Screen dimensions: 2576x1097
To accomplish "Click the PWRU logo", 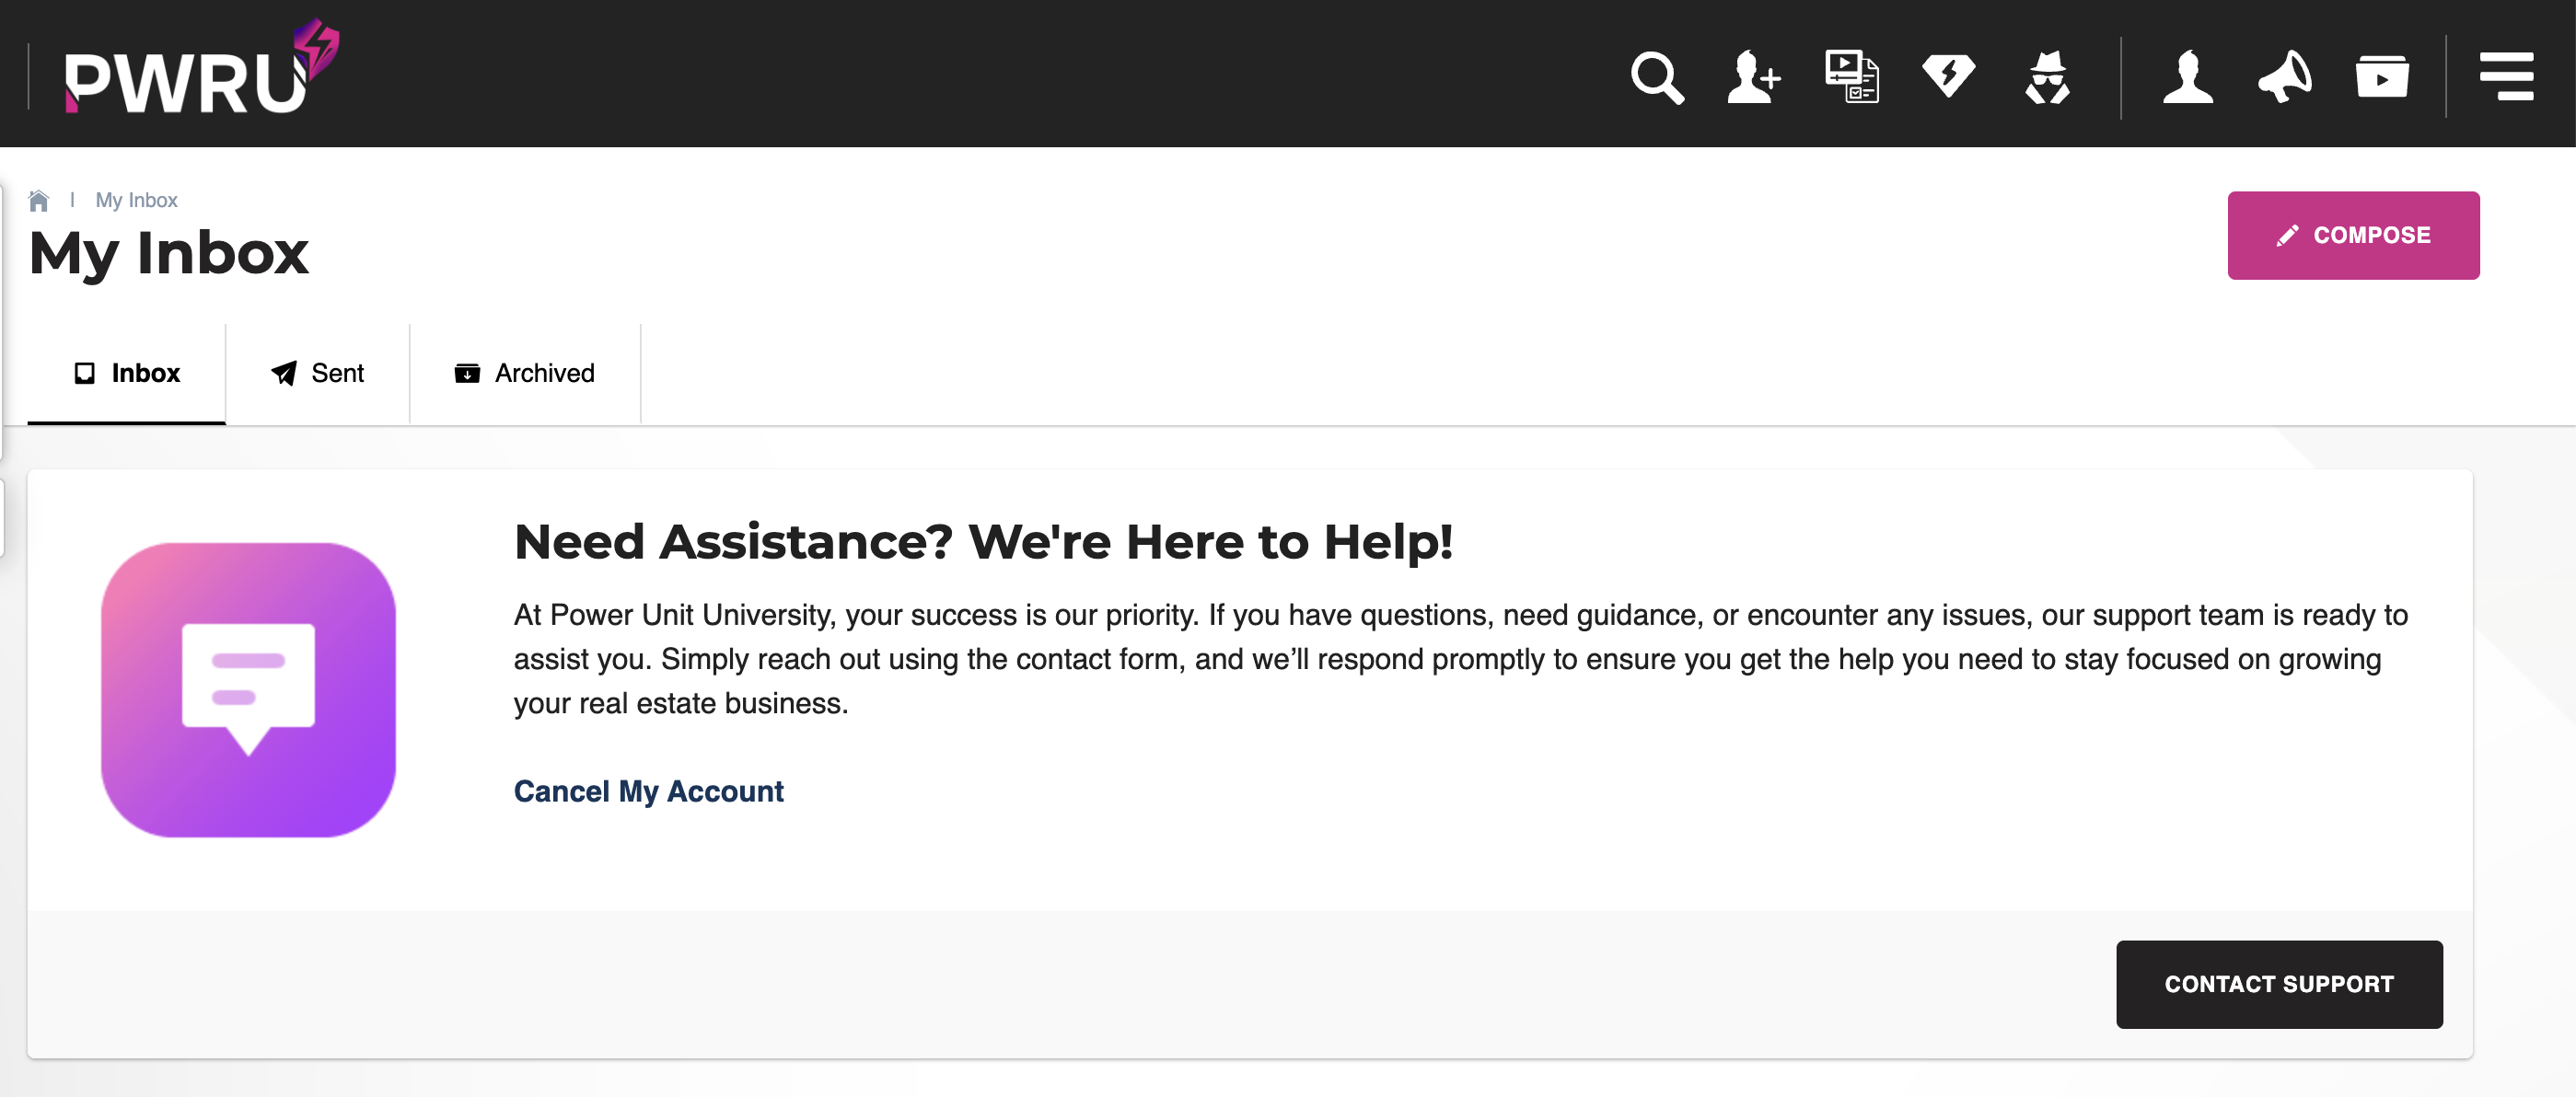I will click(x=200, y=70).
